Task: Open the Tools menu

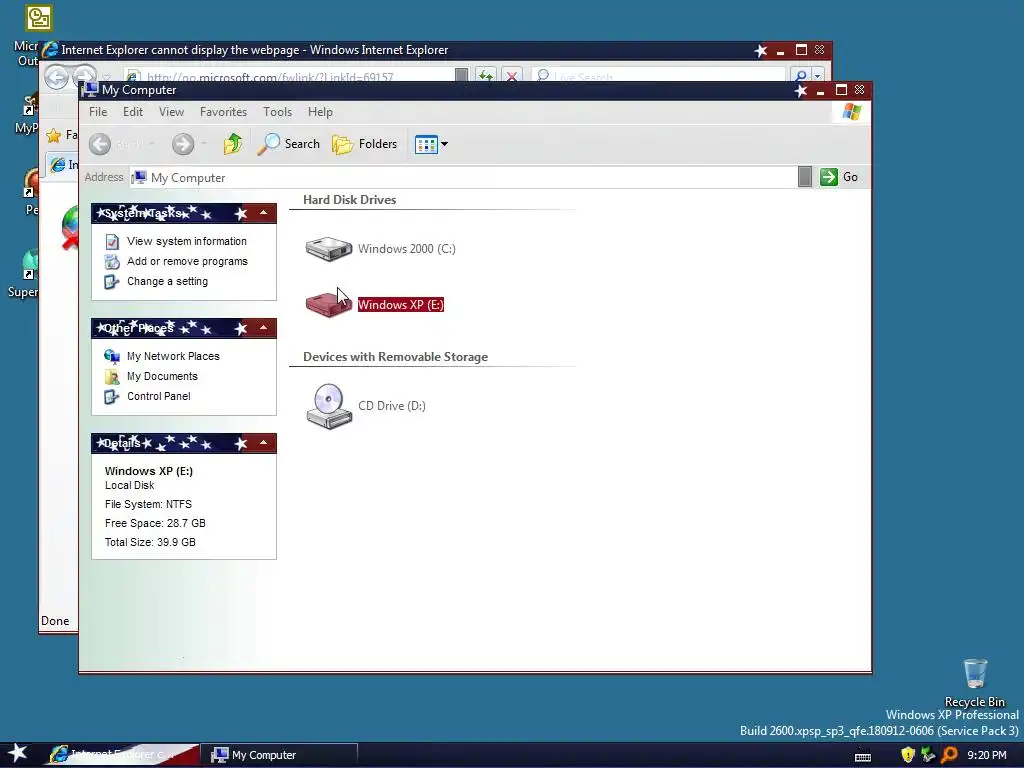Action: tap(278, 112)
